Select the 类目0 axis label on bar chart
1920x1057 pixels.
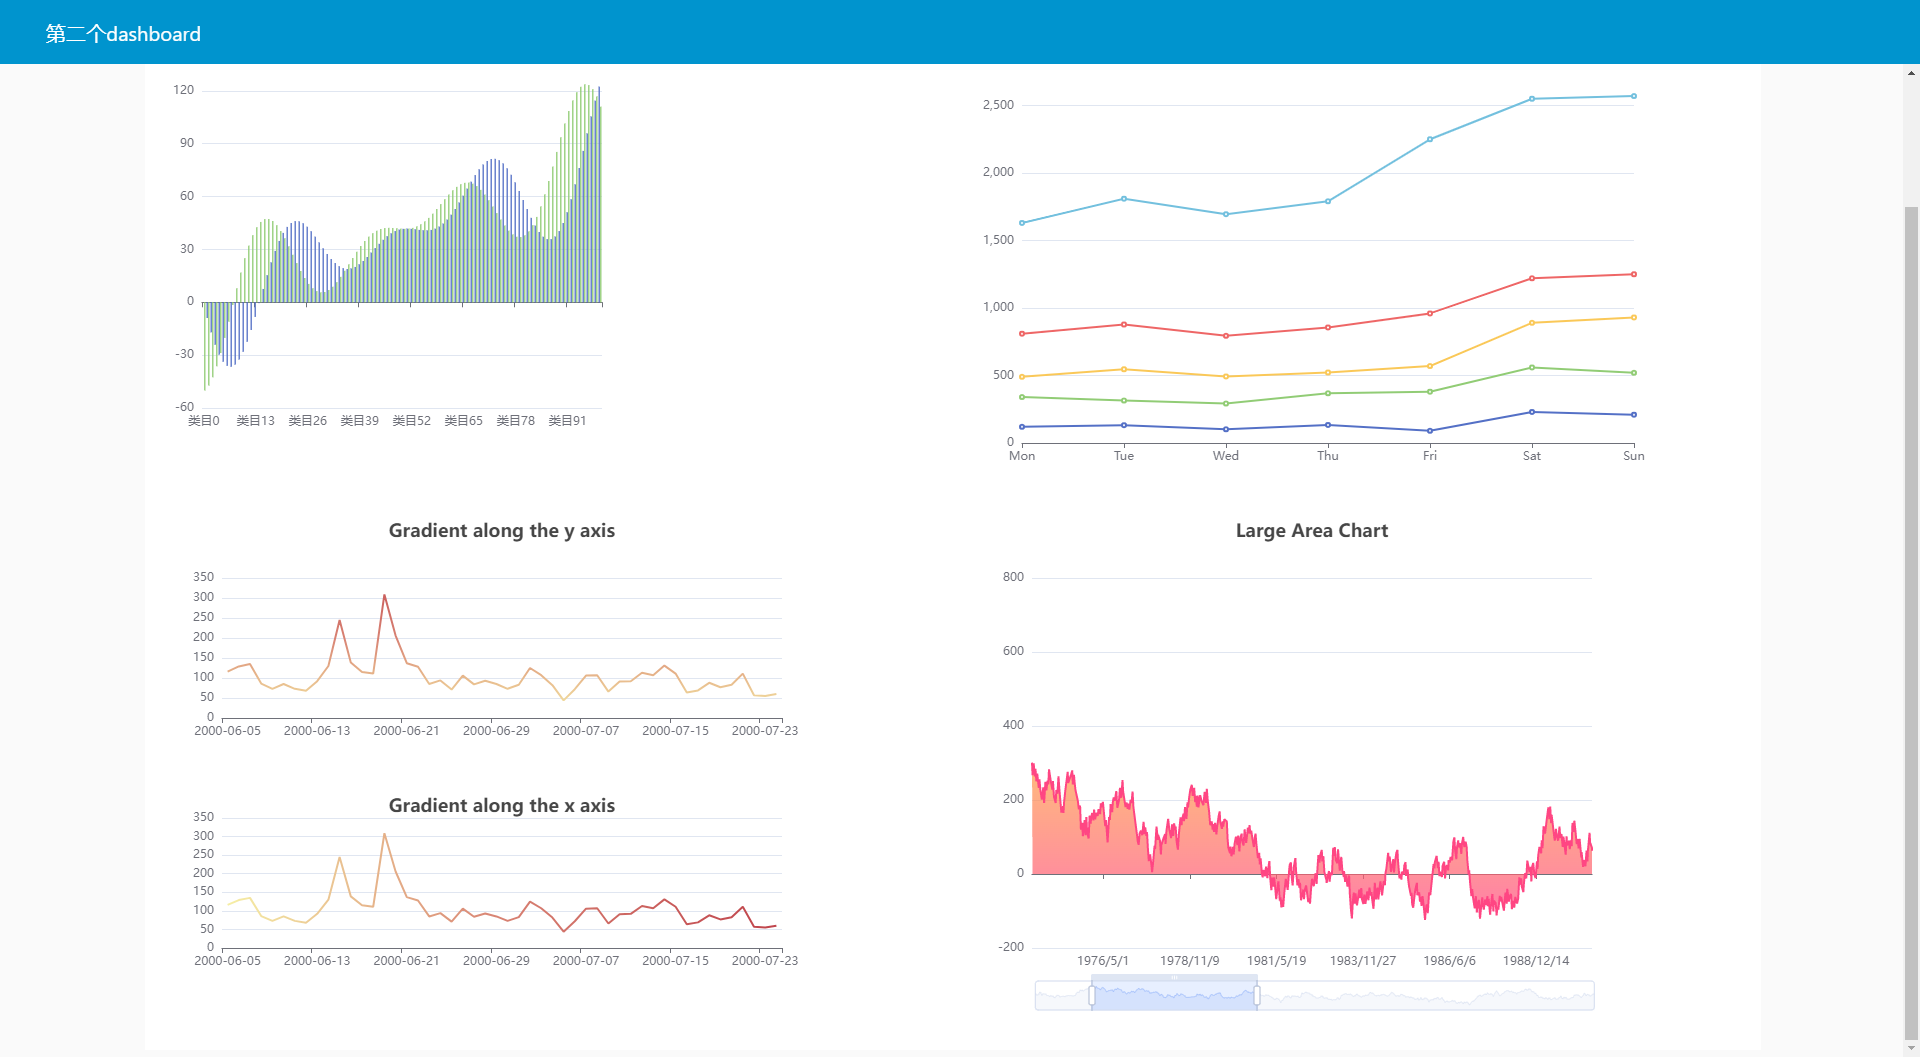click(x=204, y=420)
